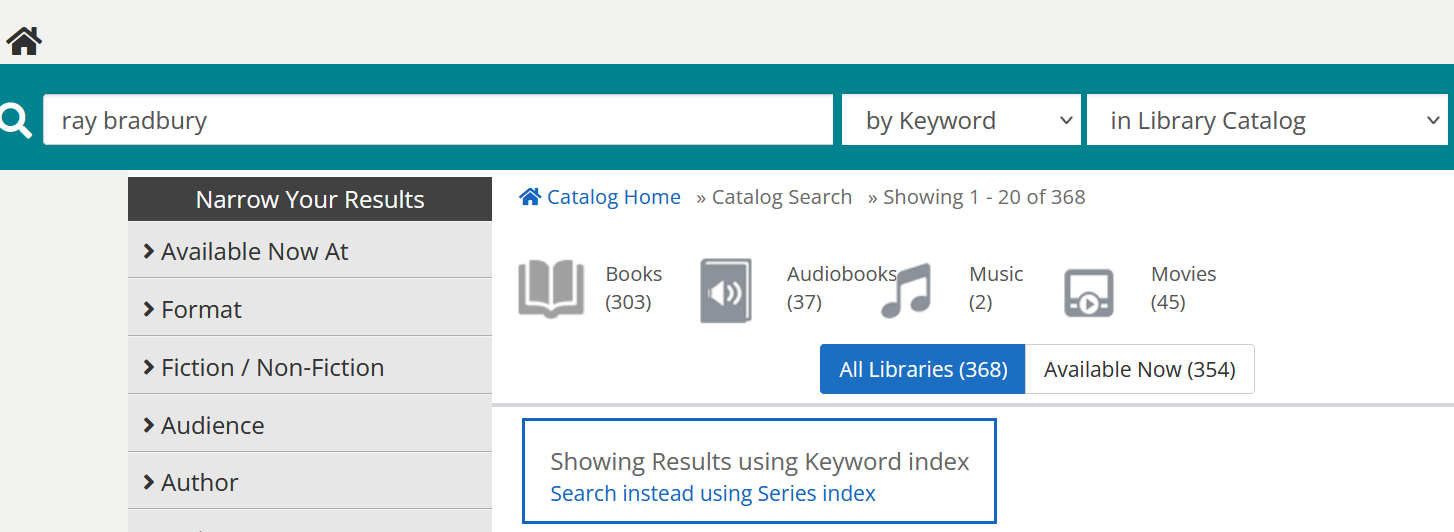This screenshot has width=1454, height=532.
Task: Select the Books (303) label
Action: pyautogui.click(x=634, y=288)
